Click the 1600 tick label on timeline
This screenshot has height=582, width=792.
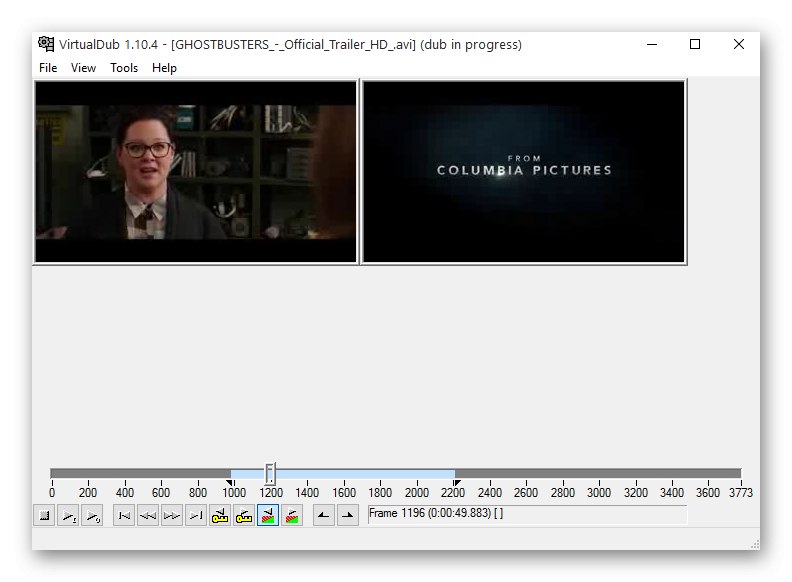tap(344, 493)
